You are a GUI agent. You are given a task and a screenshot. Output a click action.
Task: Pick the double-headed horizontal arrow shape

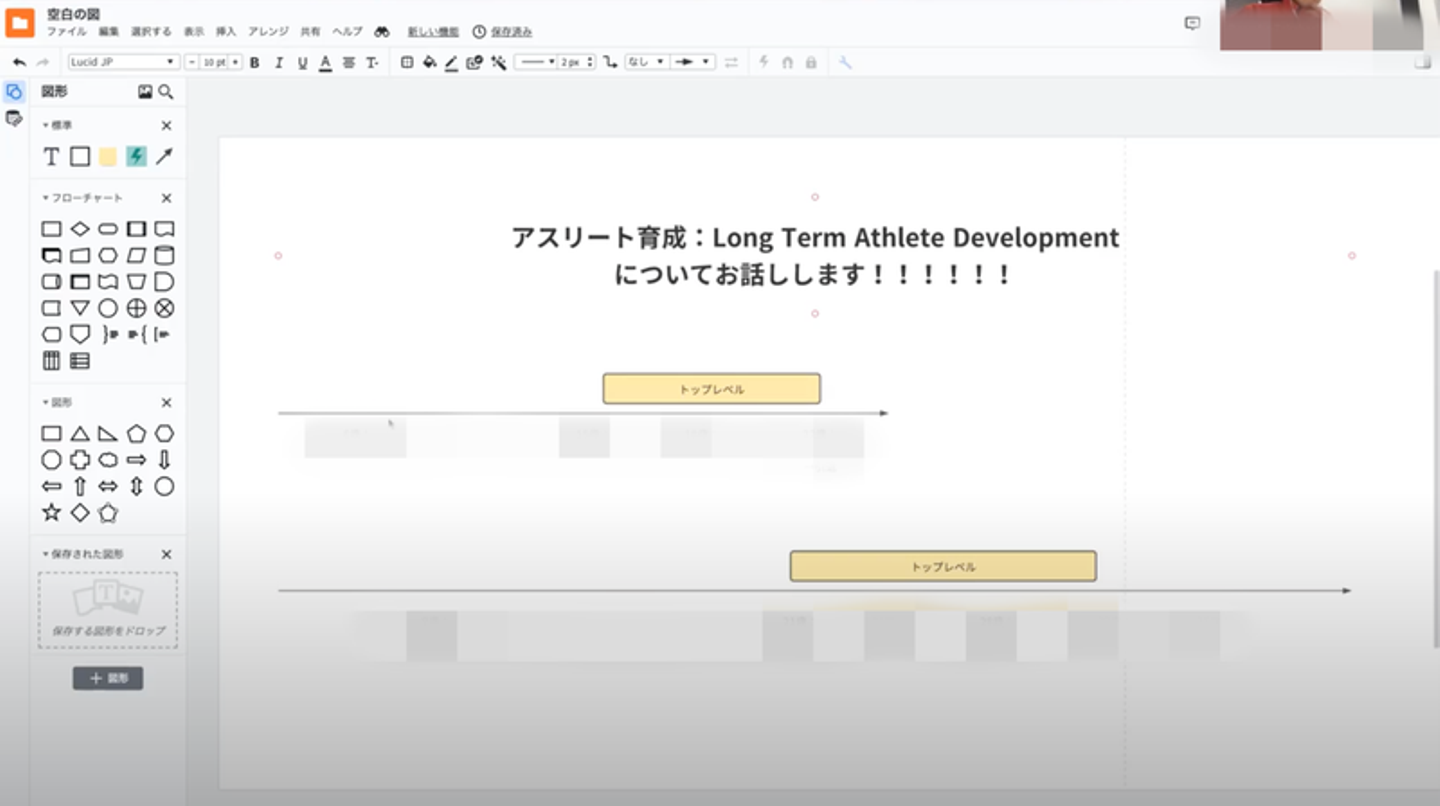tap(108, 487)
